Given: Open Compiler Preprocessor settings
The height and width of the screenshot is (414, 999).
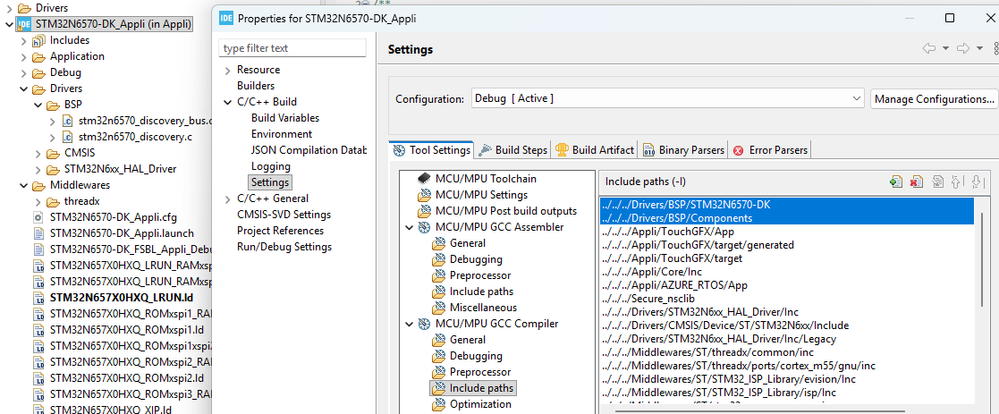Looking at the screenshot, I should (x=471, y=372).
